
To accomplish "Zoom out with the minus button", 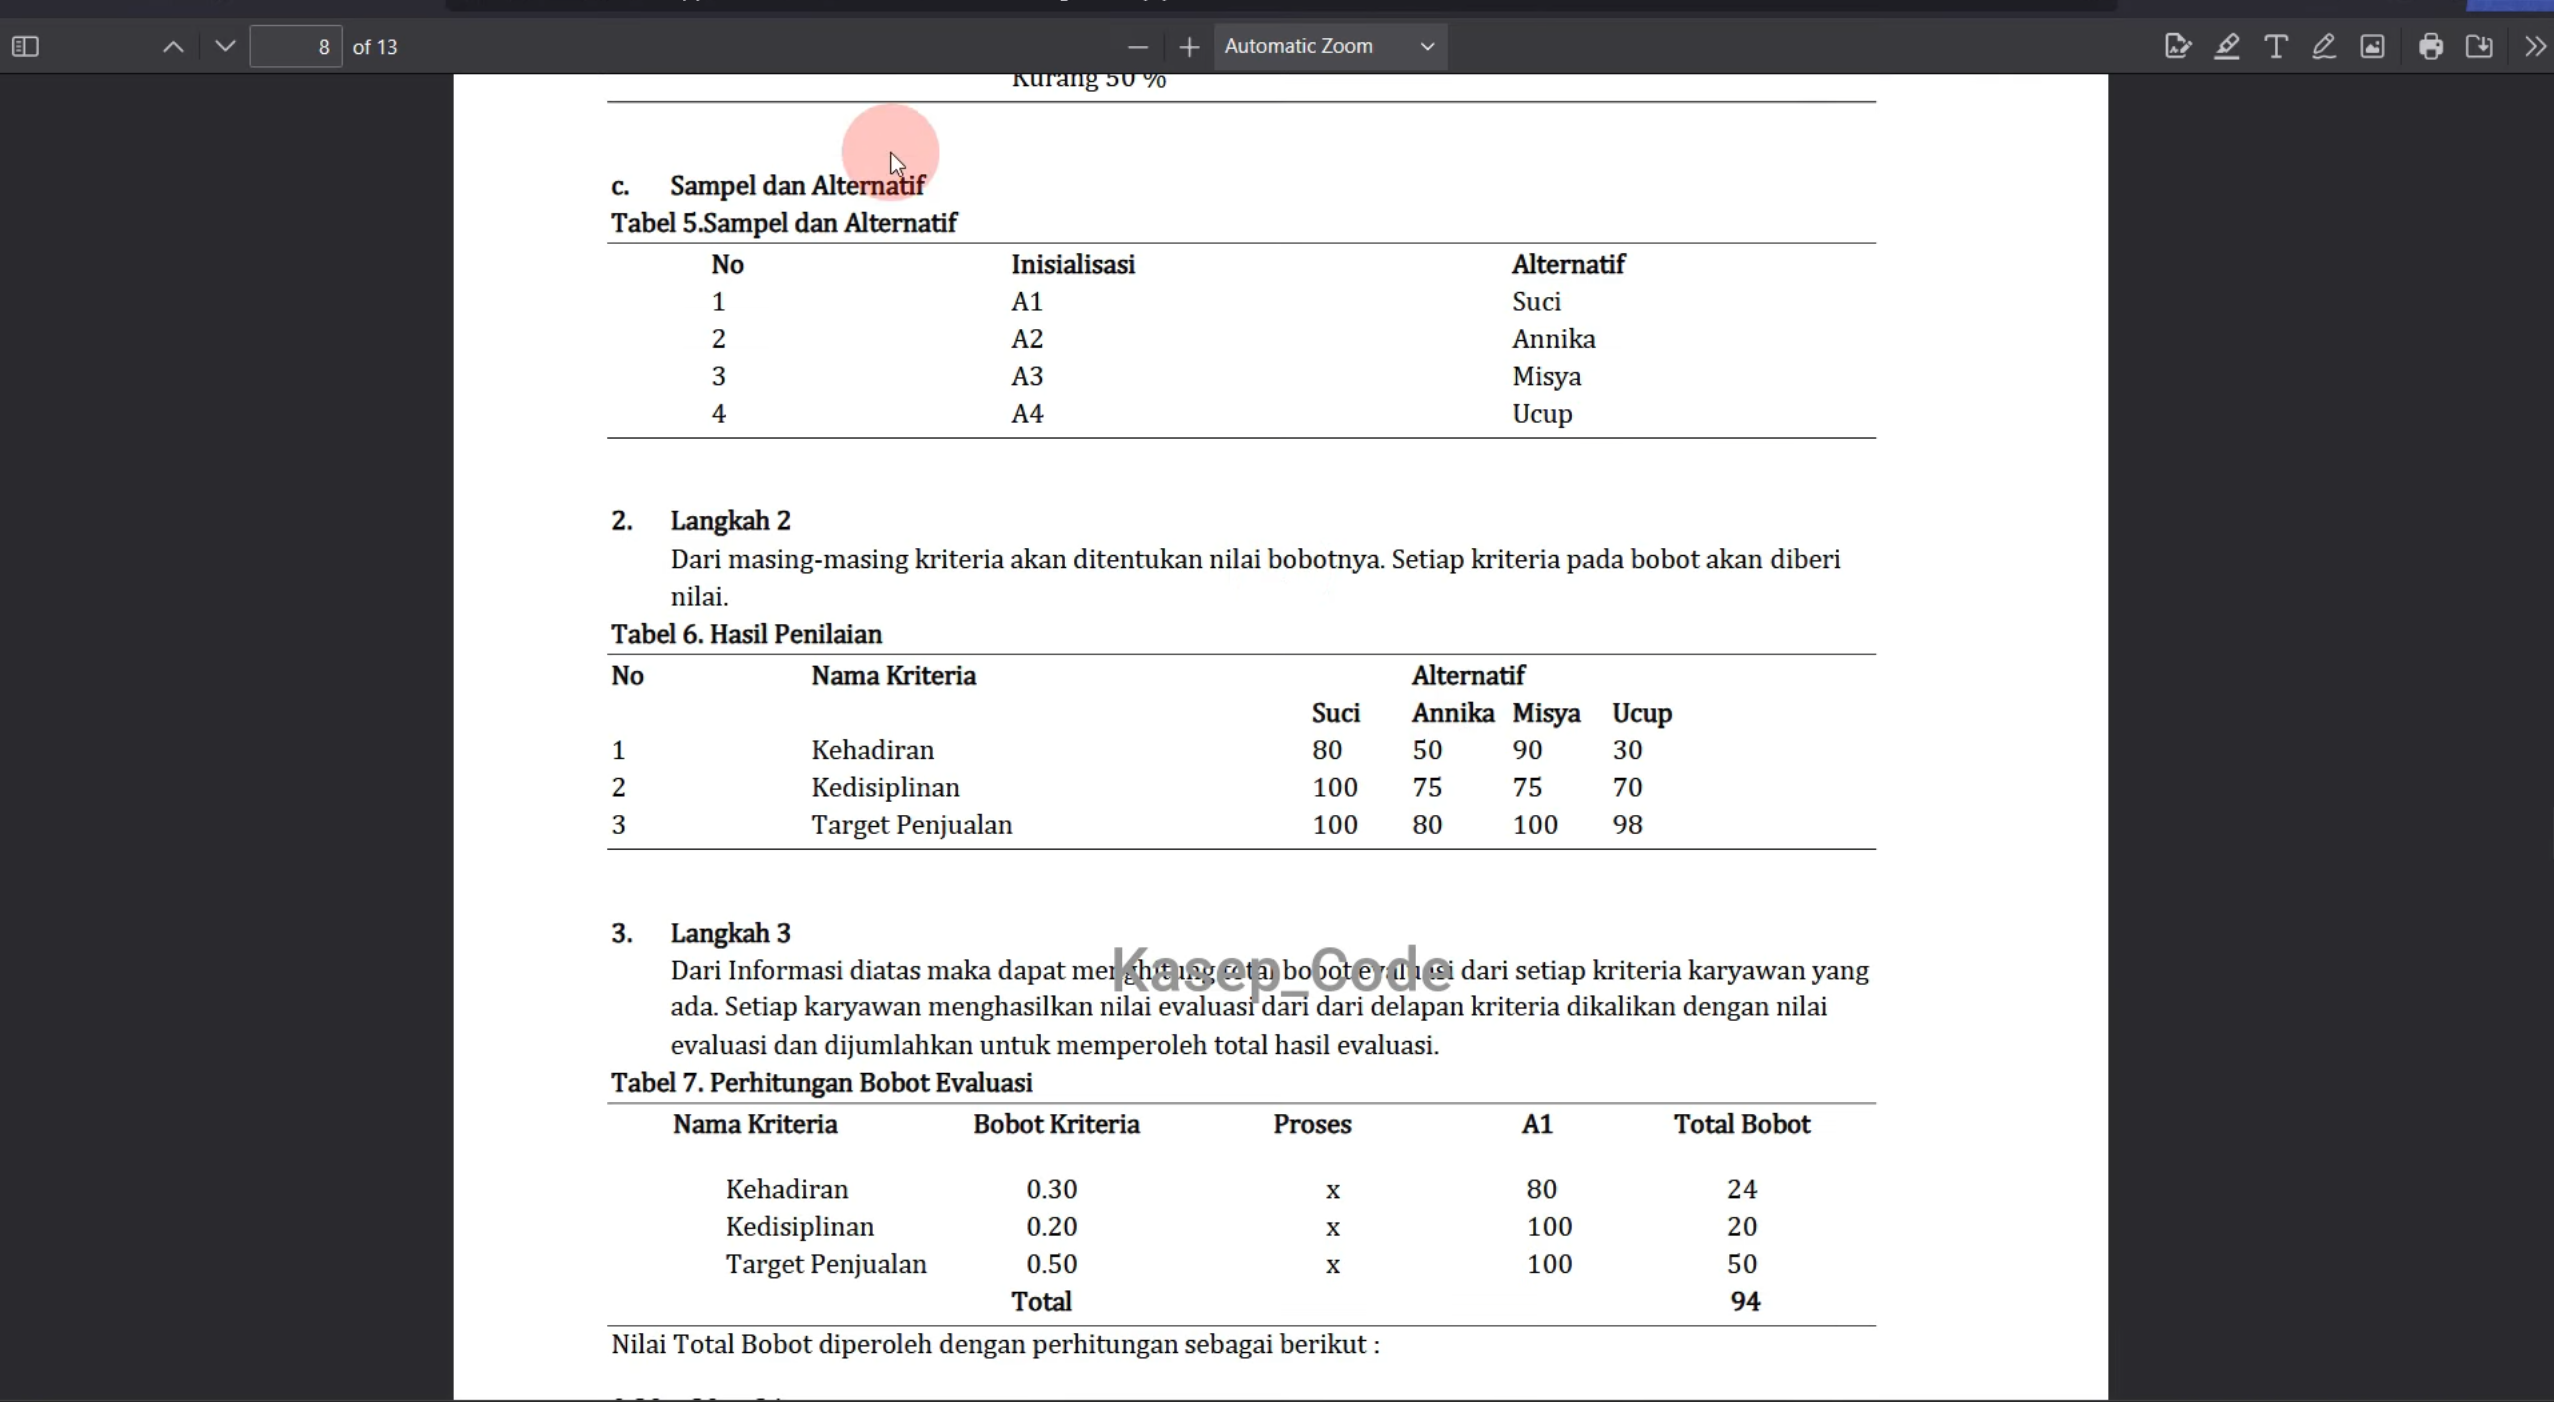I will click(1137, 46).
